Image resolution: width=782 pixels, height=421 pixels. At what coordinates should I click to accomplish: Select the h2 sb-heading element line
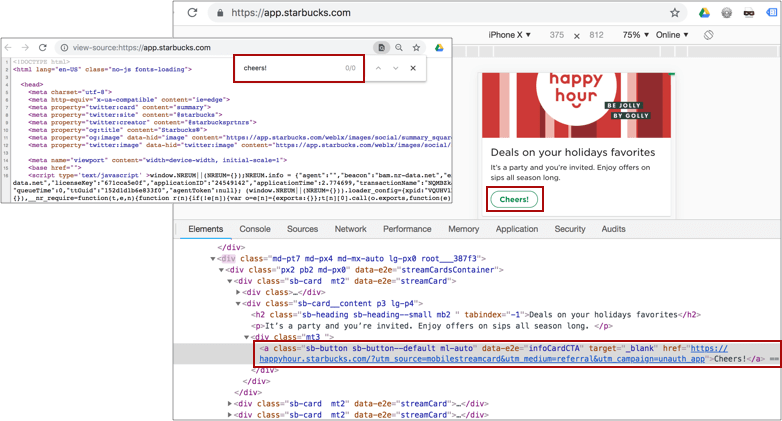[476, 315]
